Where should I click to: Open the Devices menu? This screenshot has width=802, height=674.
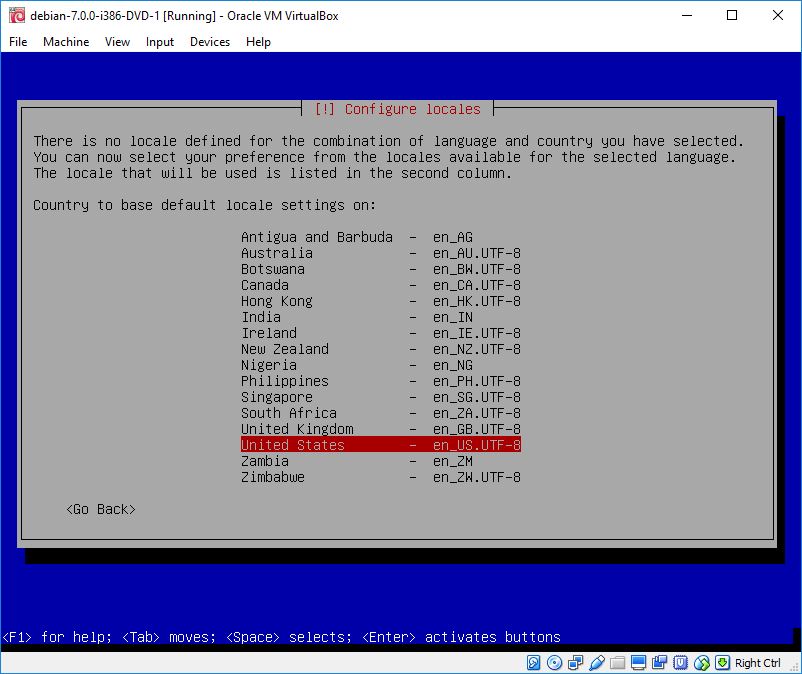pyautogui.click(x=210, y=42)
